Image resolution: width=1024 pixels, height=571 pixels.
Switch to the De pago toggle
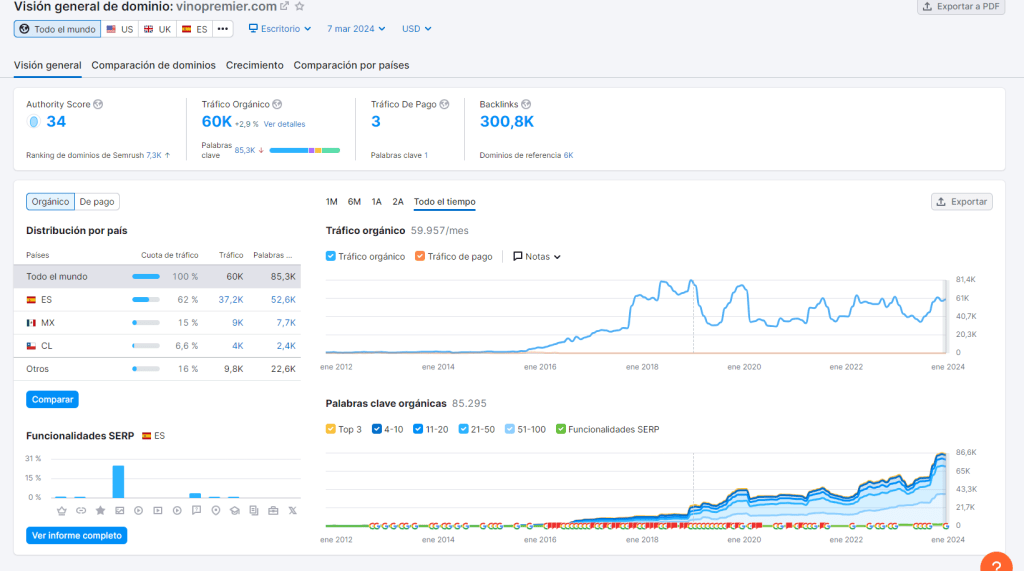(x=97, y=202)
